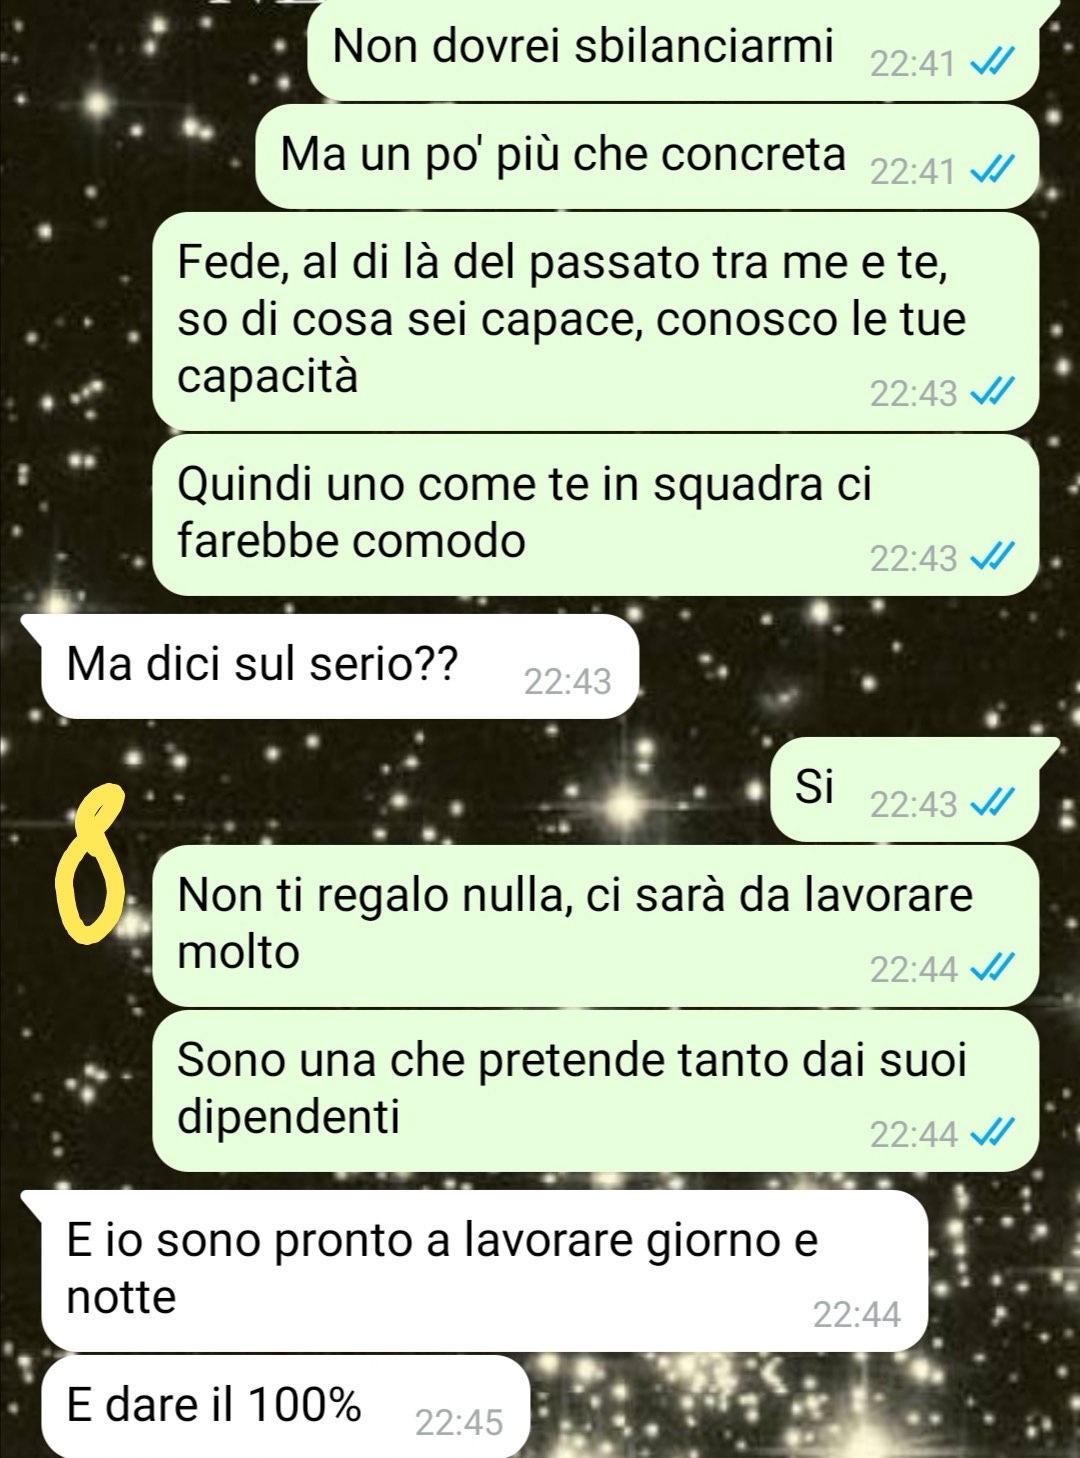Viewport: 1080px width, 1458px height.
Task: Tap the 'Non dovrei sbilanciarmi' message text
Action: click(x=583, y=46)
